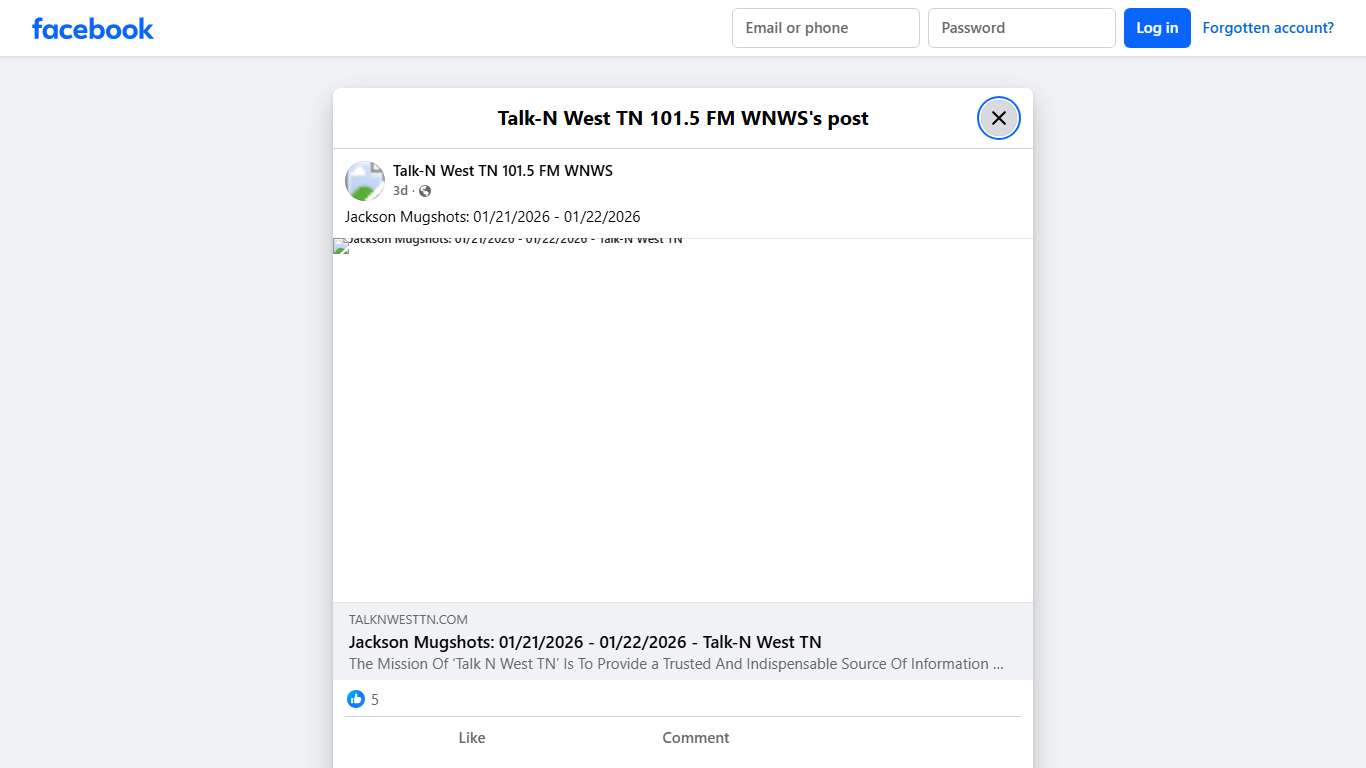Open the Talk-N West TN profile picture
The image size is (1366, 768).
(365, 181)
